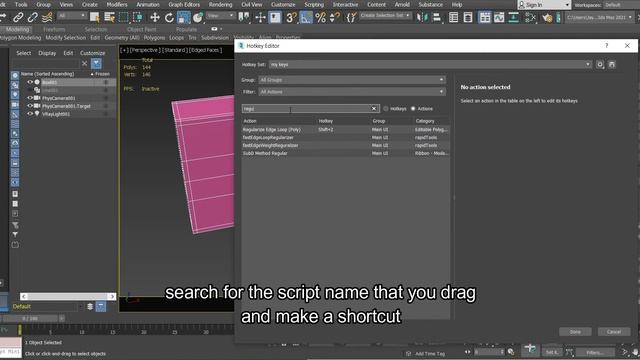
Task: Click the Unlink Selection broken-chain icon
Action: [x=33, y=17]
